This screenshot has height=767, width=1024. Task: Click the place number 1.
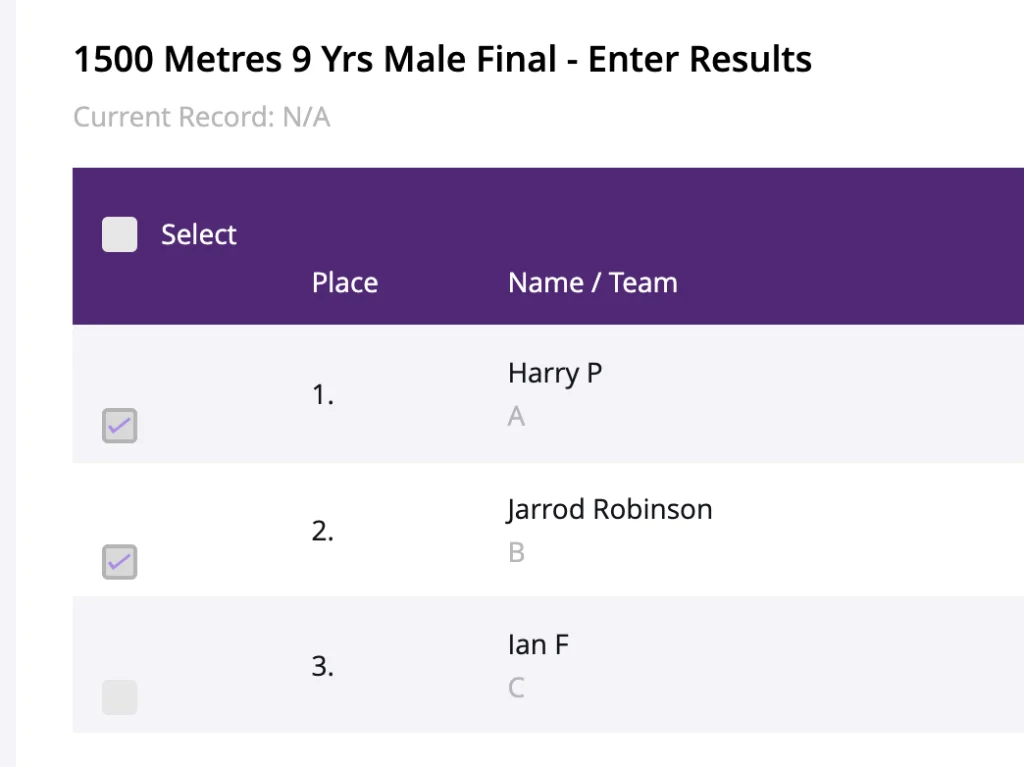(x=323, y=395)
